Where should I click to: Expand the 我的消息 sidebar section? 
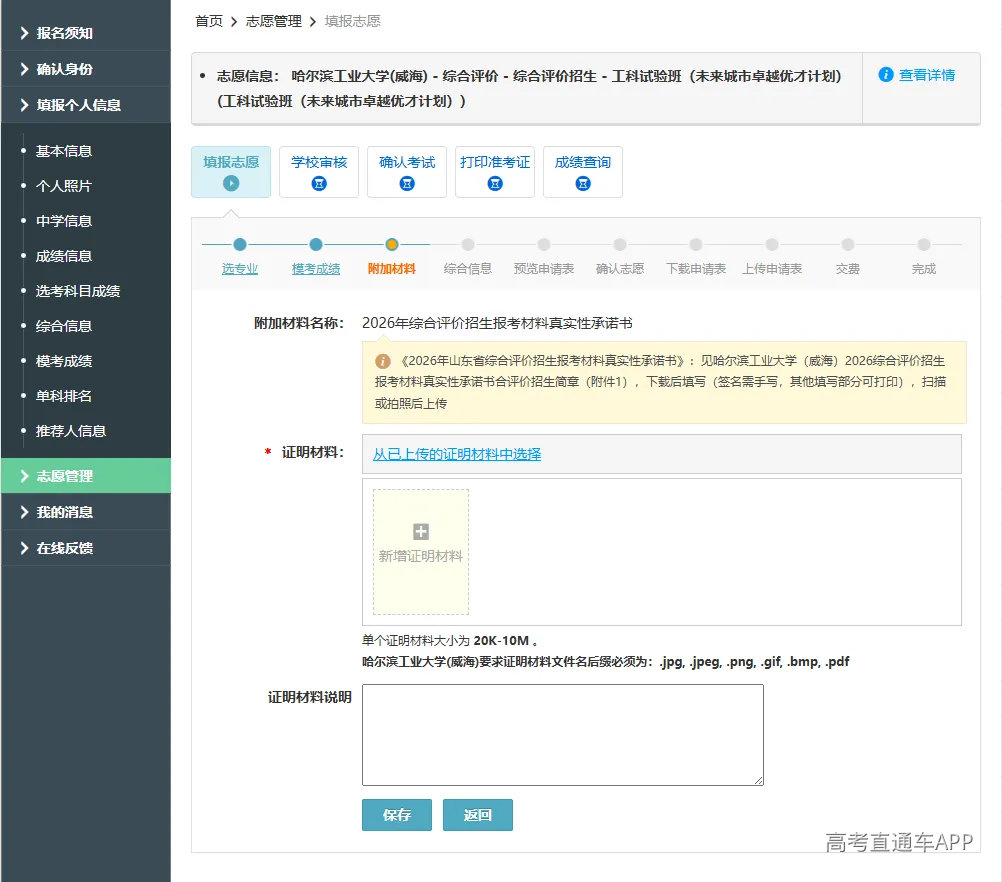pyautogui.click(x=86, y=512)
